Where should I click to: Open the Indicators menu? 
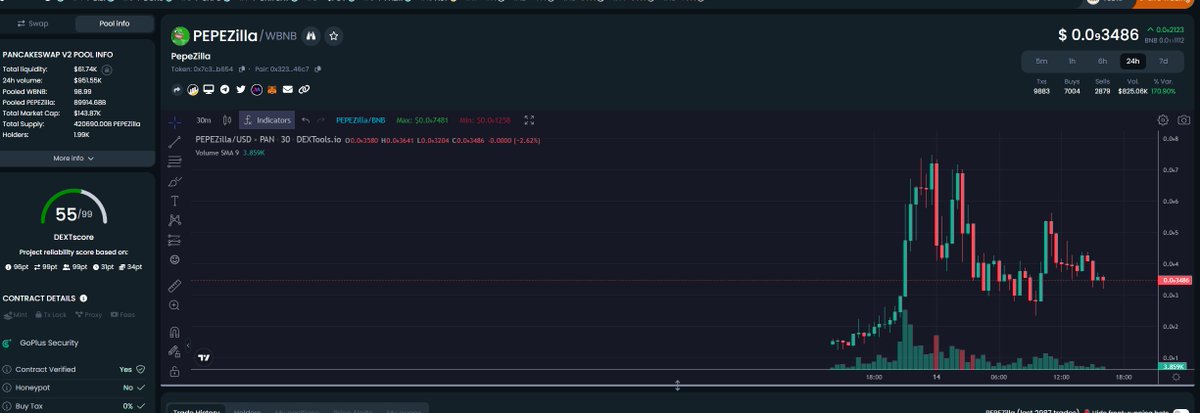coord(266,120)
